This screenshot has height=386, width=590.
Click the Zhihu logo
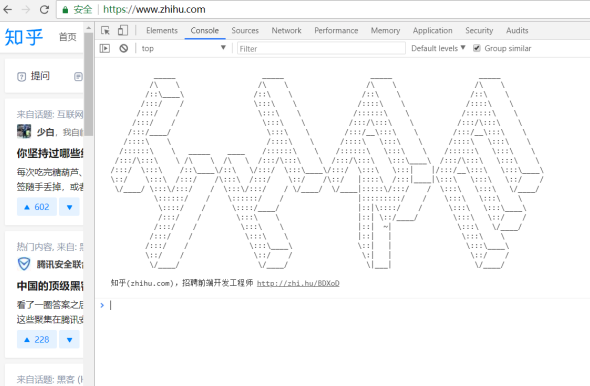point(24,37)
